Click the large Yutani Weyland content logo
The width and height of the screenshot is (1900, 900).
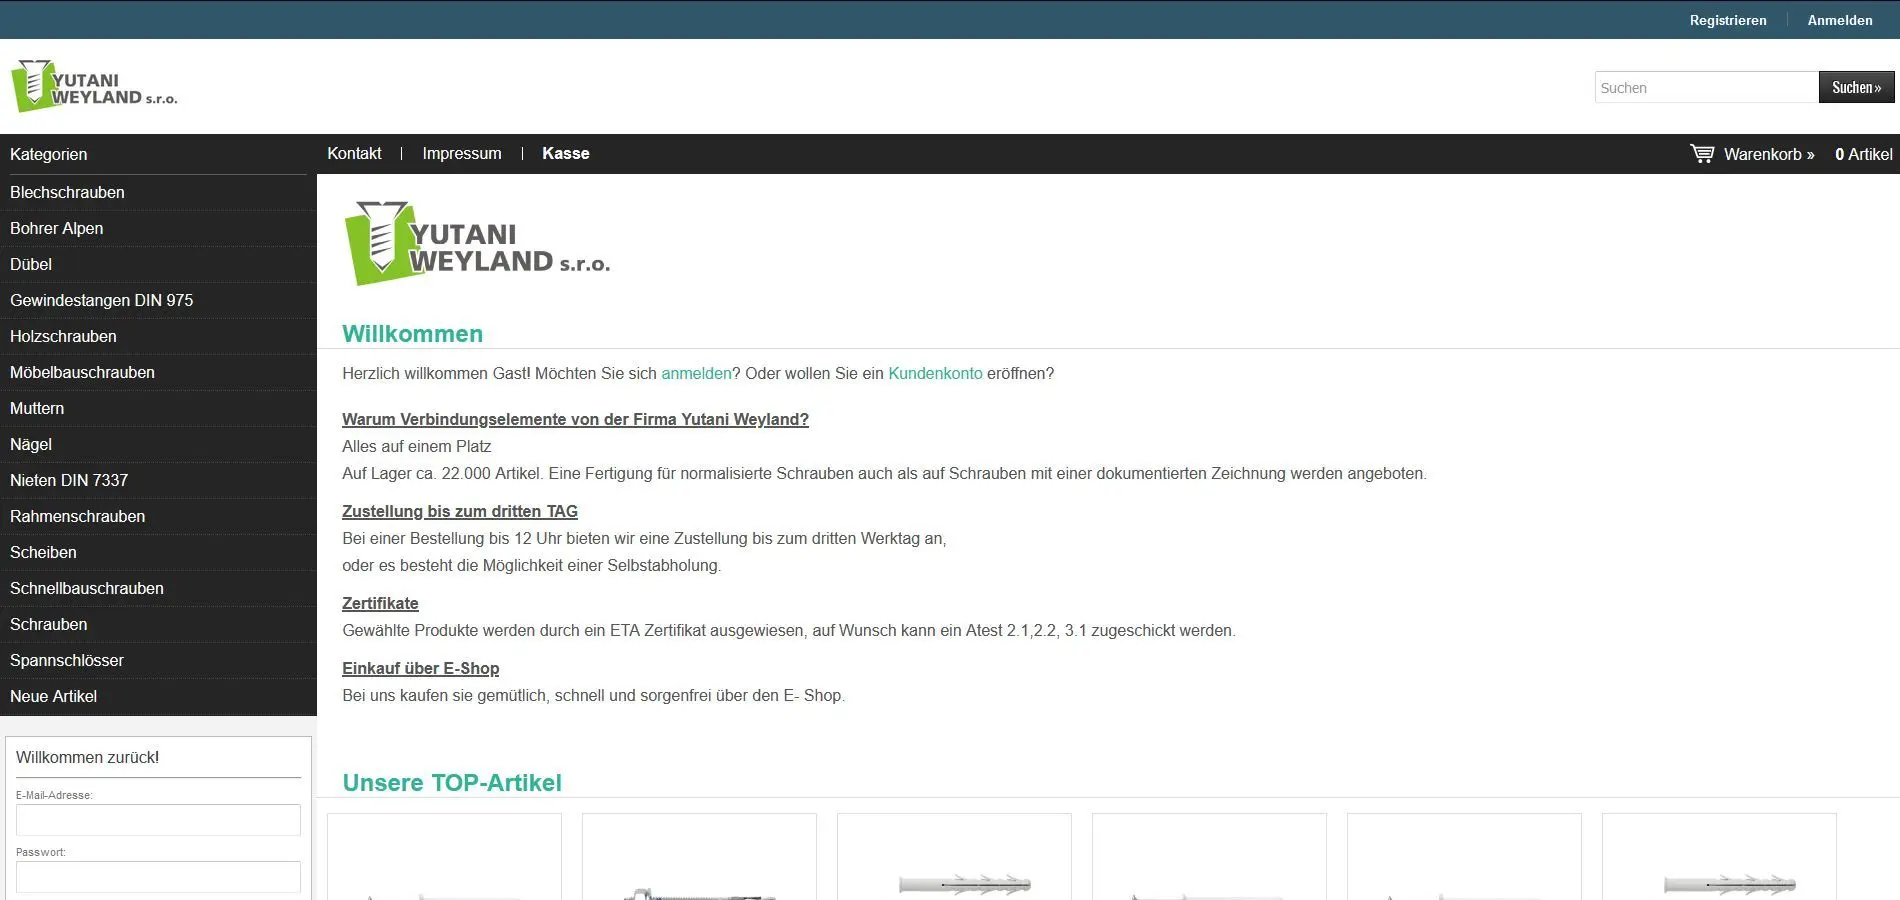pos(476,245)
